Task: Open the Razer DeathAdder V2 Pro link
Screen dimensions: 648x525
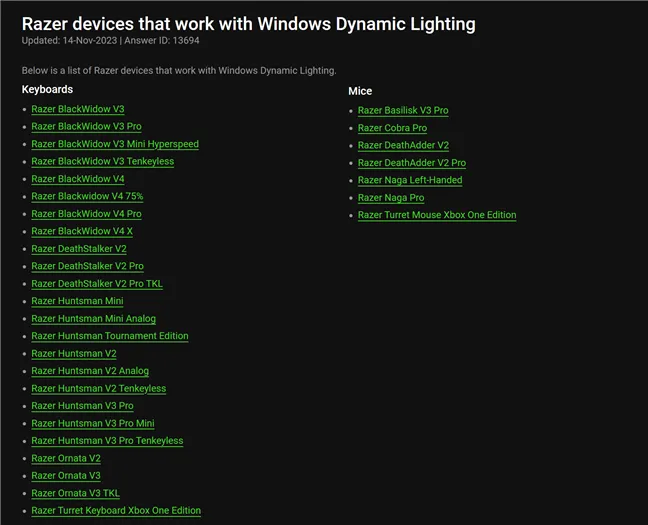Action: point(411,163)
